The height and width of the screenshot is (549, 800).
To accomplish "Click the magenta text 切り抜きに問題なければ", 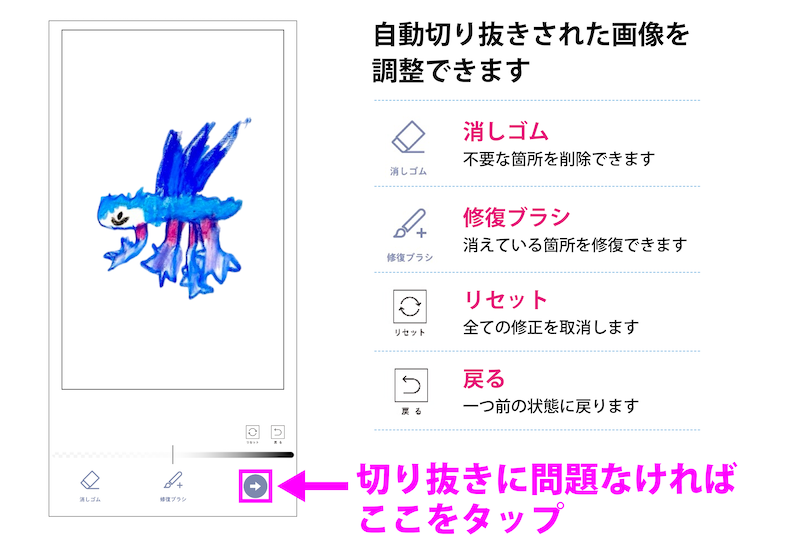I will tap(546, 479).
